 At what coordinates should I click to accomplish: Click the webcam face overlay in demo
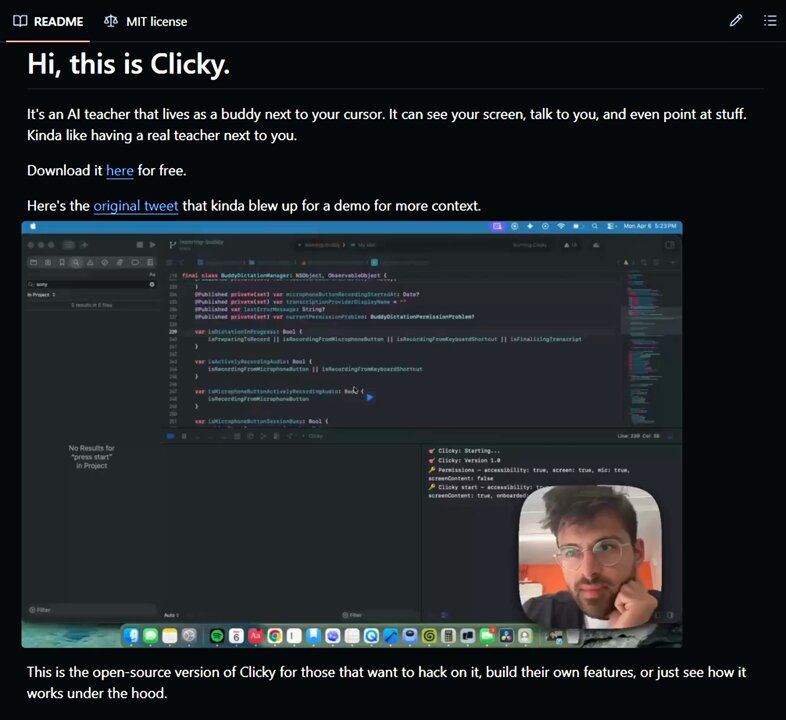coord(591,557)
